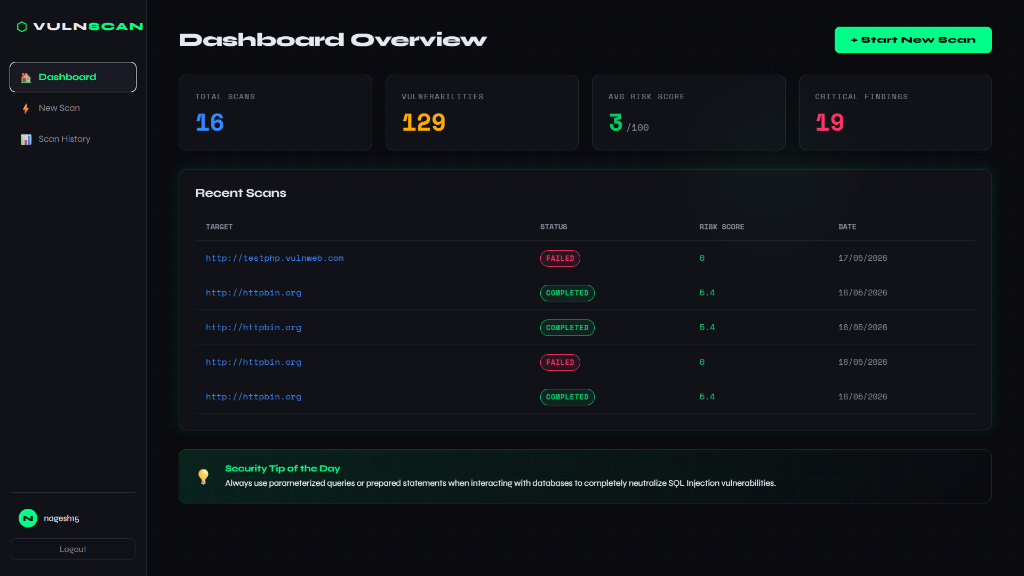1024x576 pixels.
Task: Click the vulnweb.com row's 17/05/2026 date
Action: [863, 258]
